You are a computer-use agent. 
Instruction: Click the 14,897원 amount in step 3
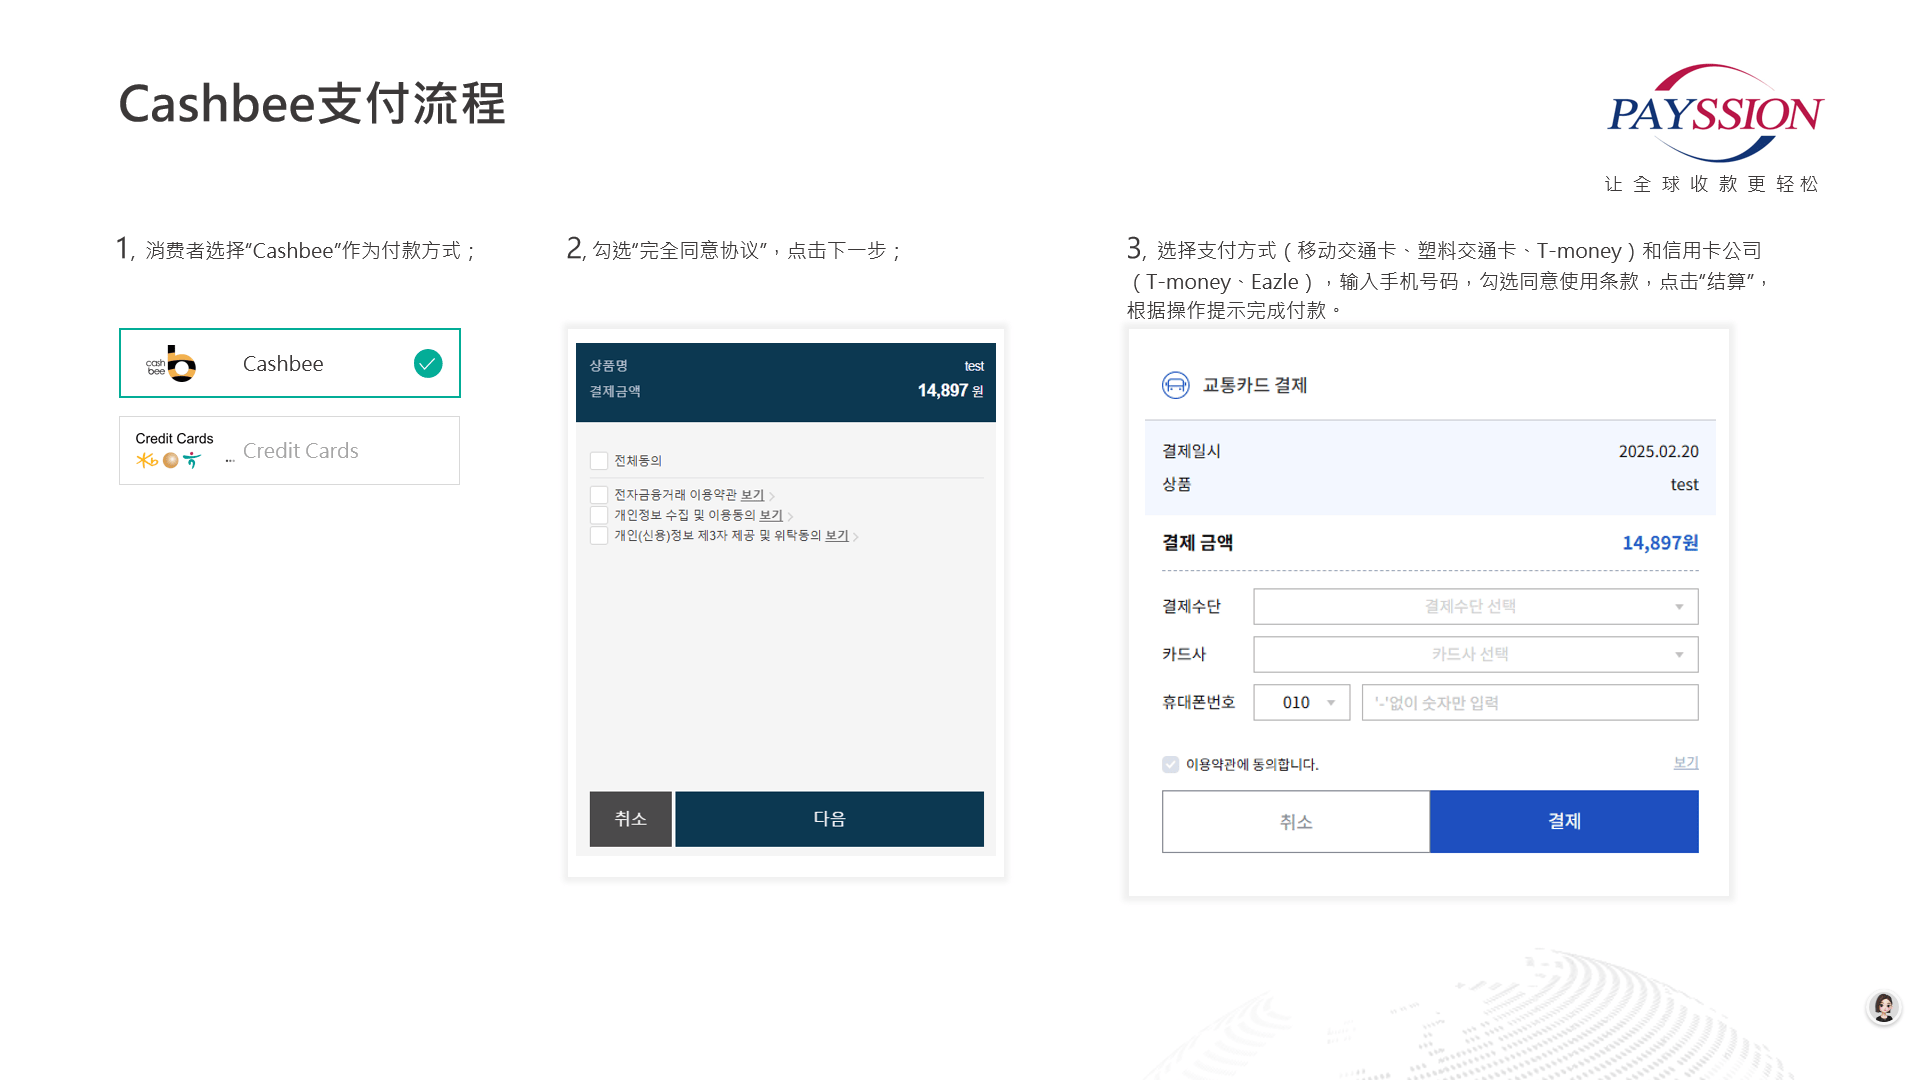1660,543
